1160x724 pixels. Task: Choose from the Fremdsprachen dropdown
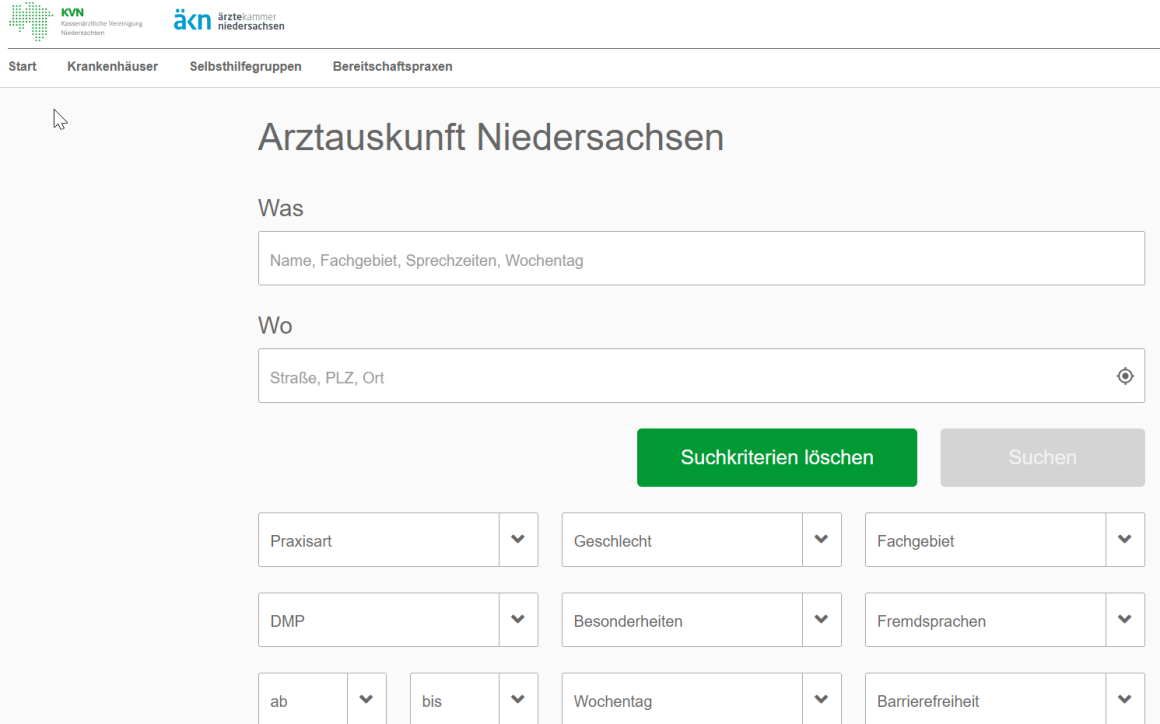click(1004, 620)
